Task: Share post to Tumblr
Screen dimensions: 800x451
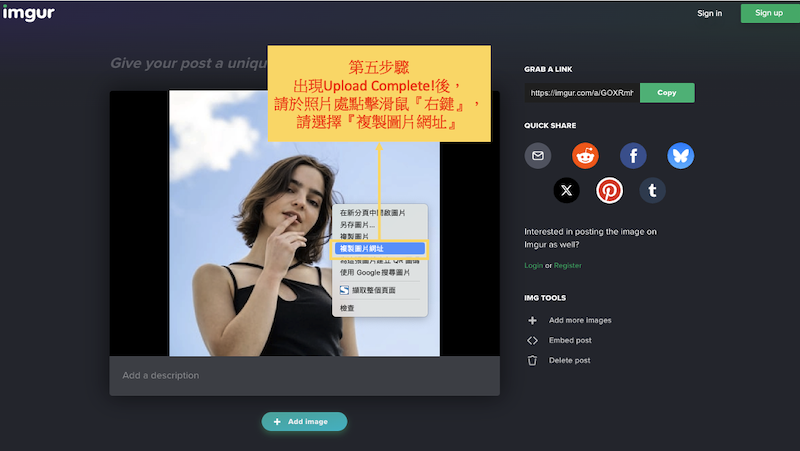Action: (653, 190)
